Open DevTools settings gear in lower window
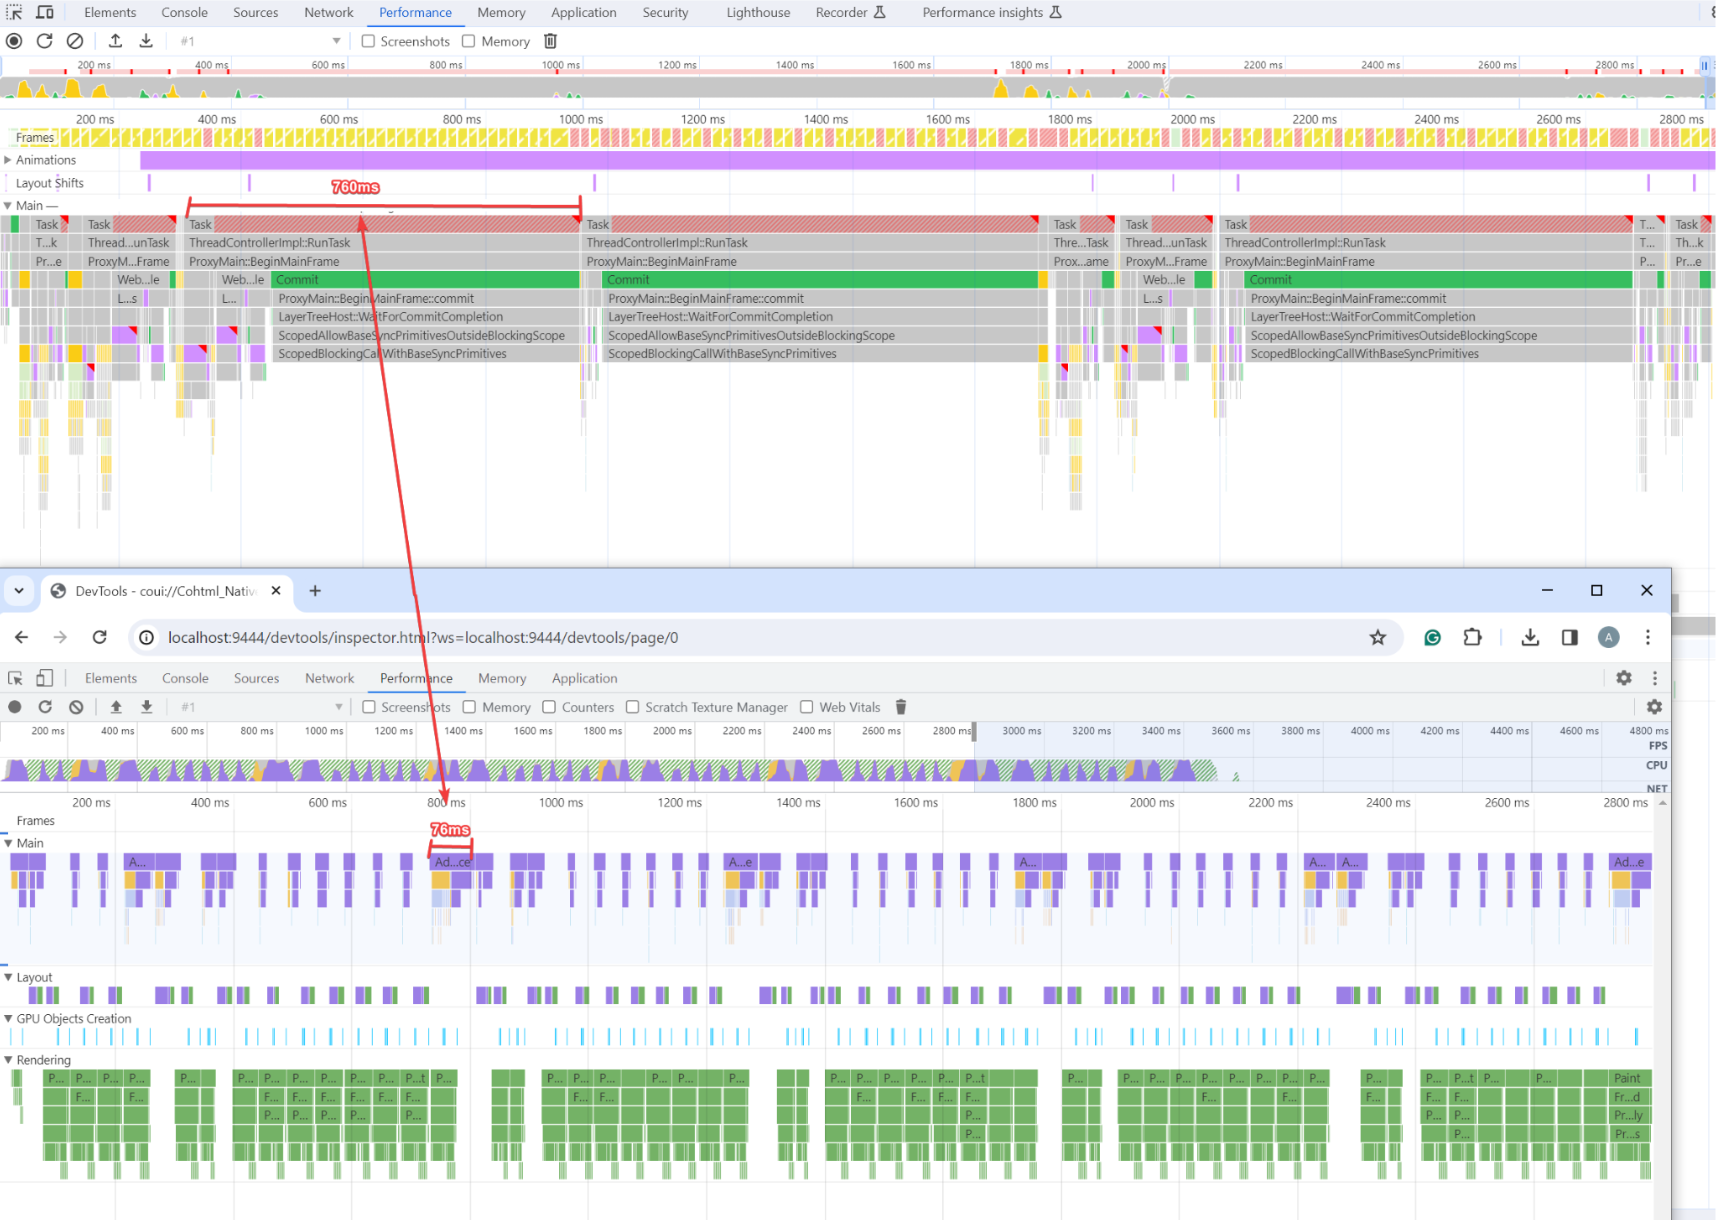1719x1220 pixels. [x=1623, y=678]
